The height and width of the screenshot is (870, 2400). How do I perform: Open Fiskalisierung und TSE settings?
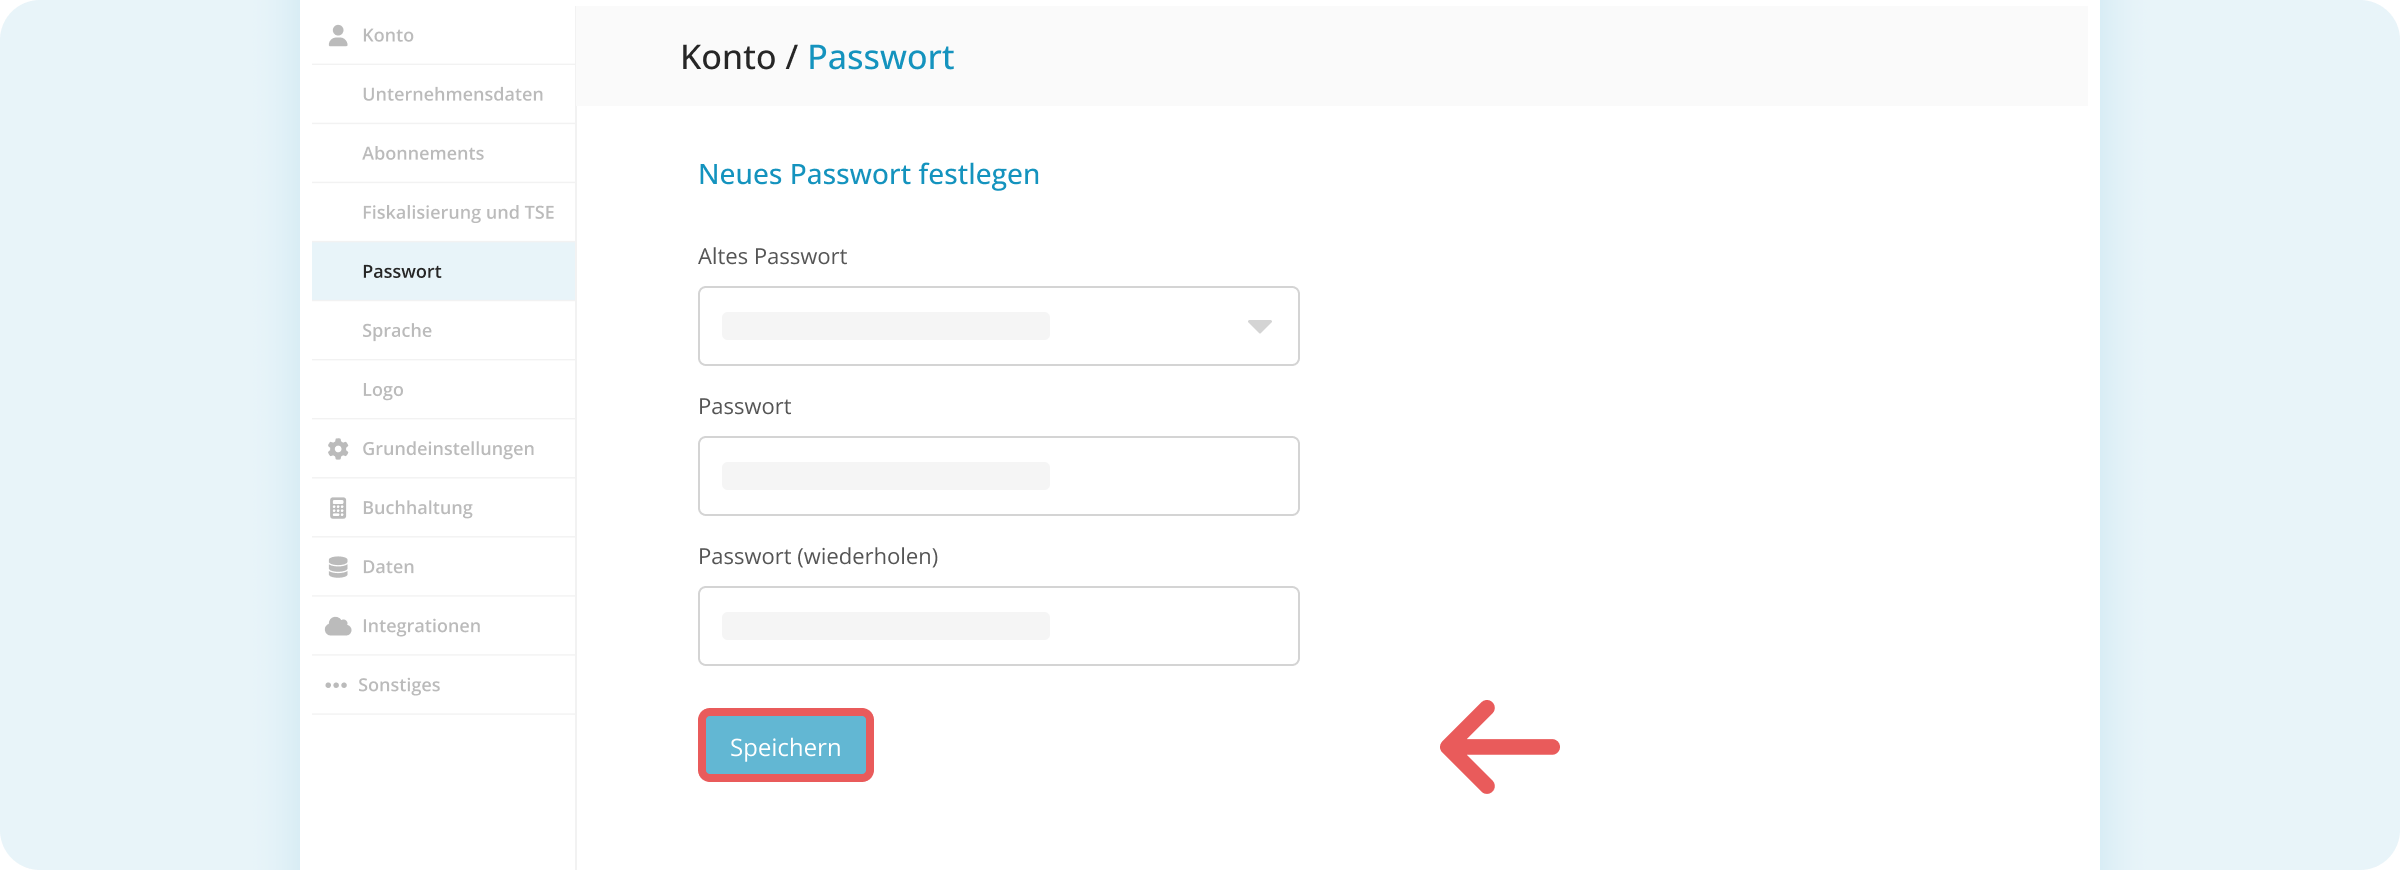coord(459,211)
